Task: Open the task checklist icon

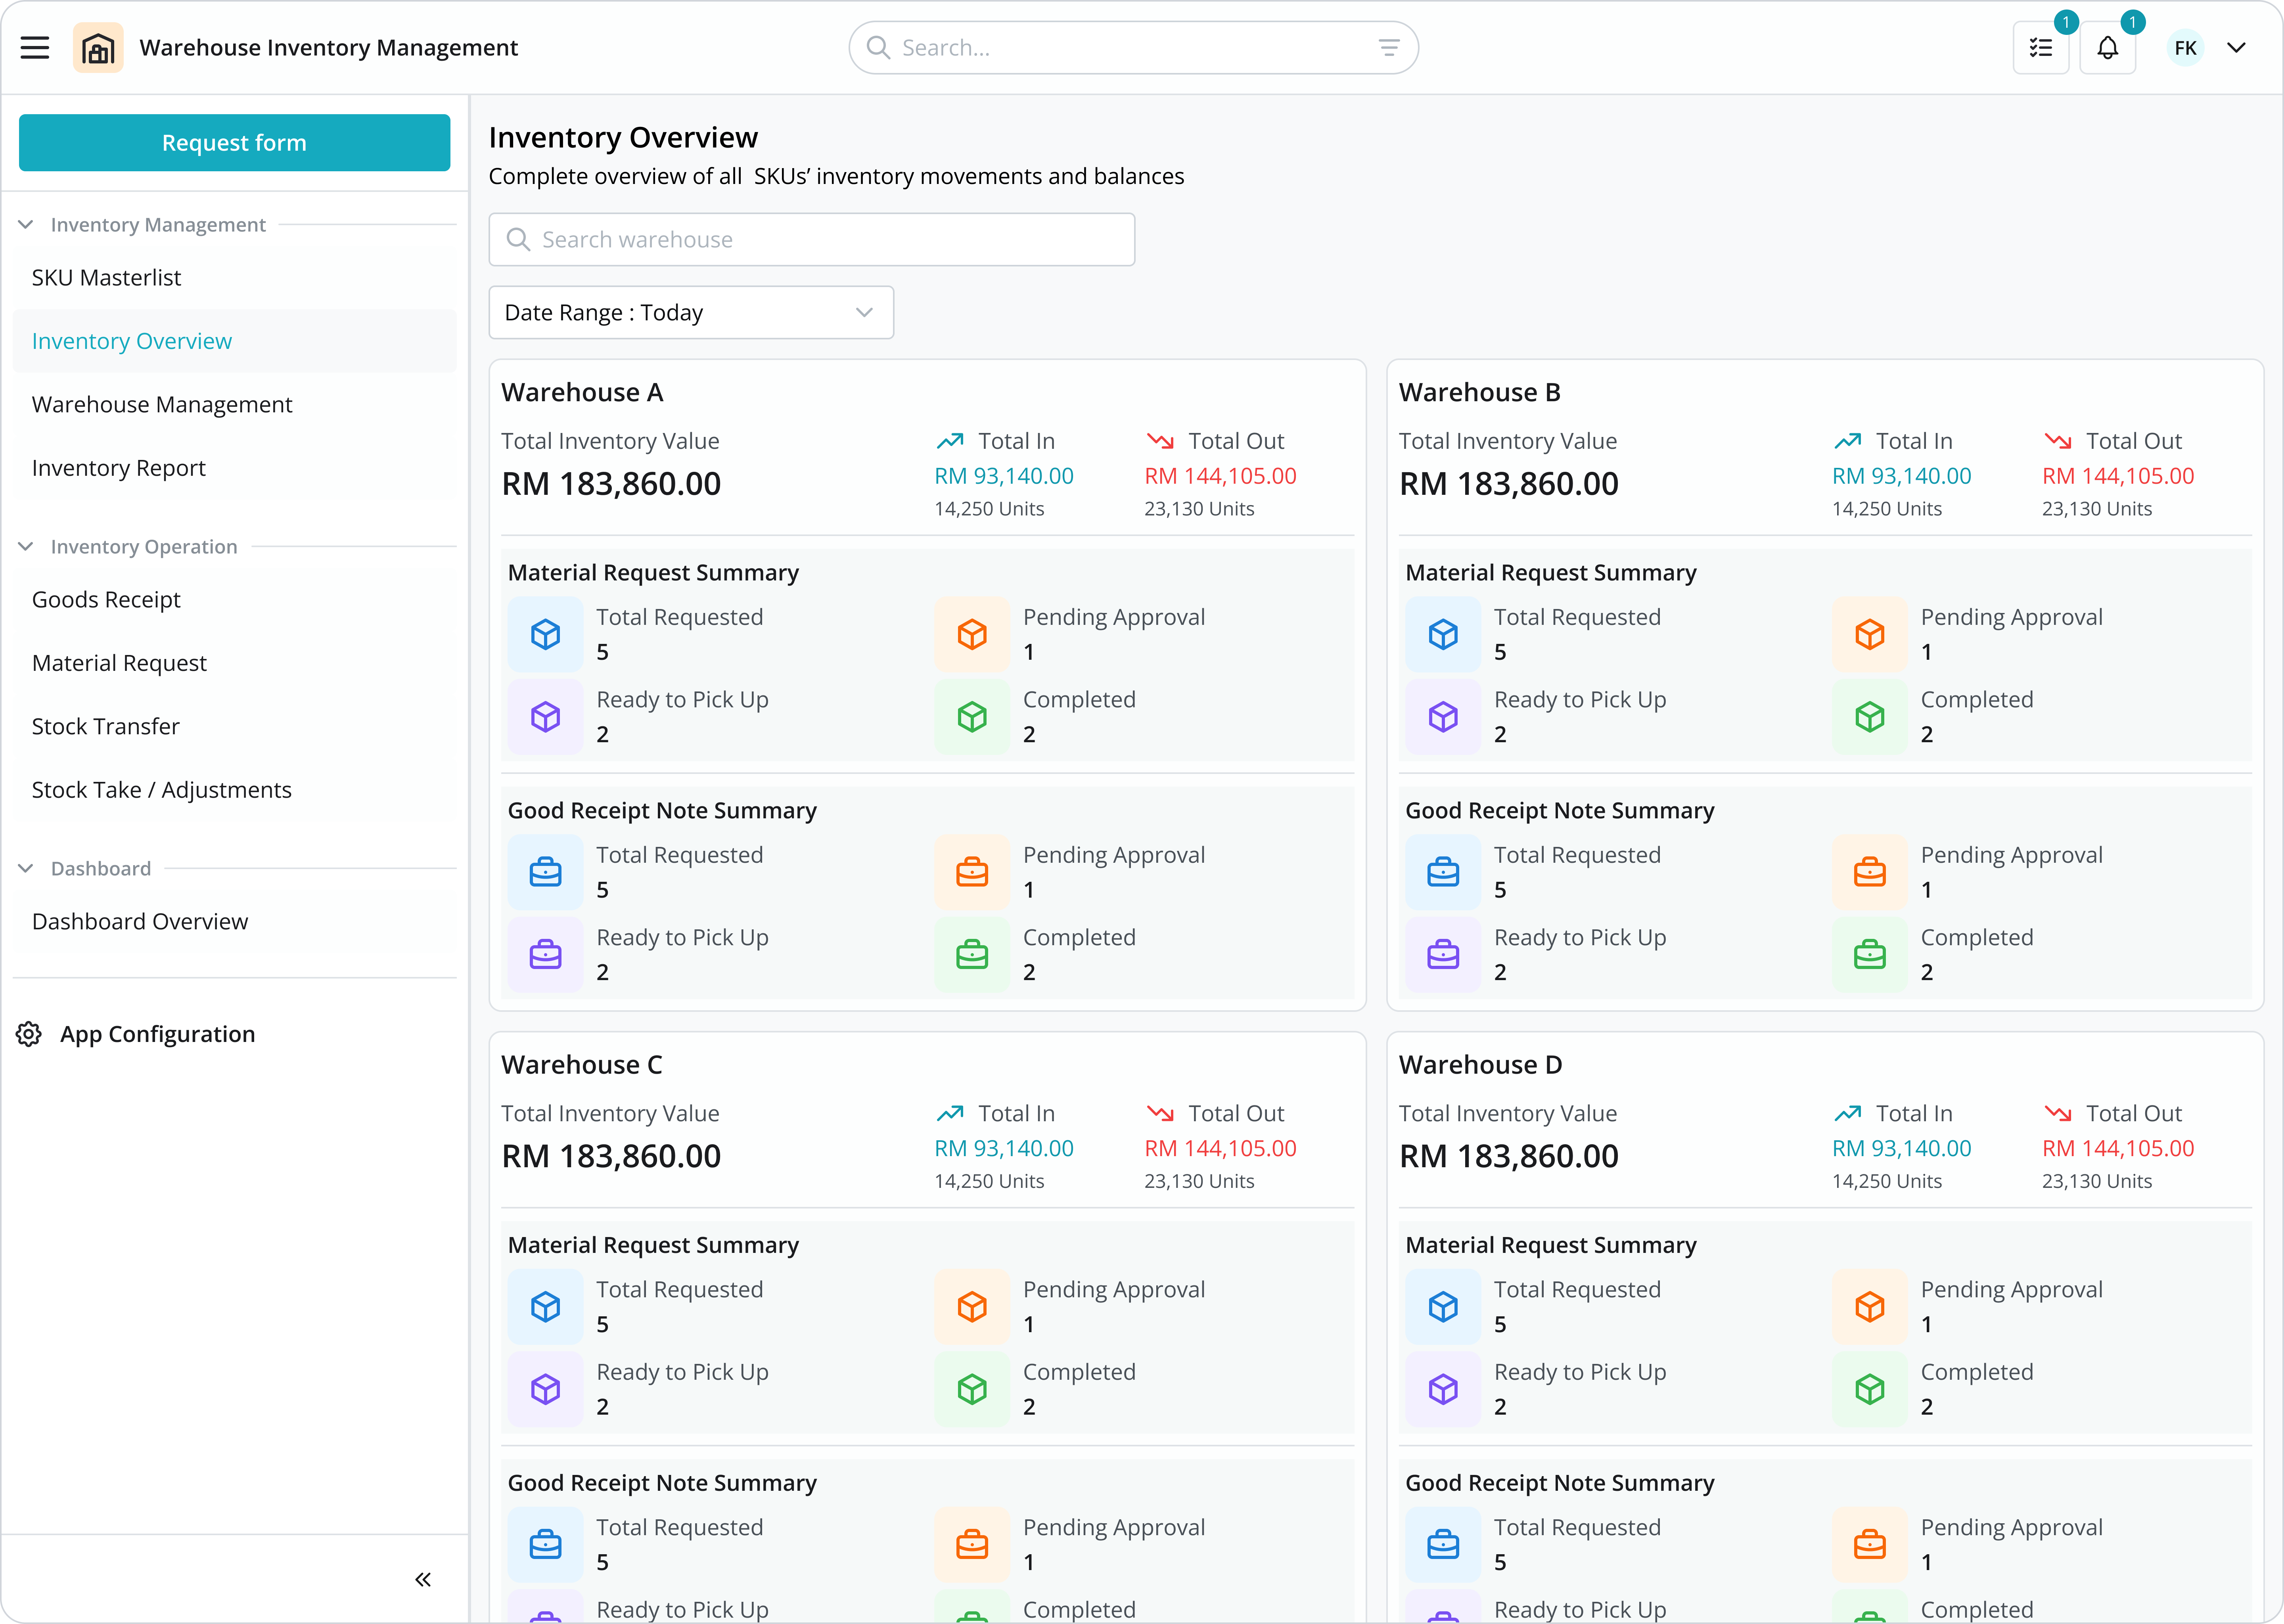Action: click(2040, 48)
